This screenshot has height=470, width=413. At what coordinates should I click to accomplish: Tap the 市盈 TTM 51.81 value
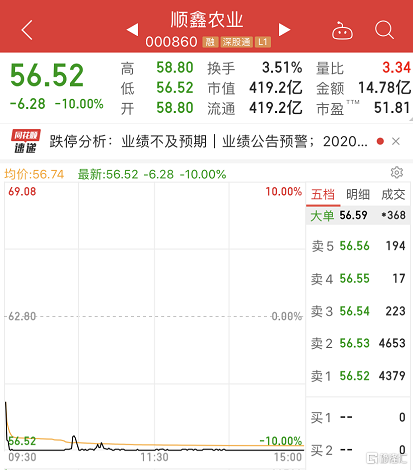tap(392, 108)
